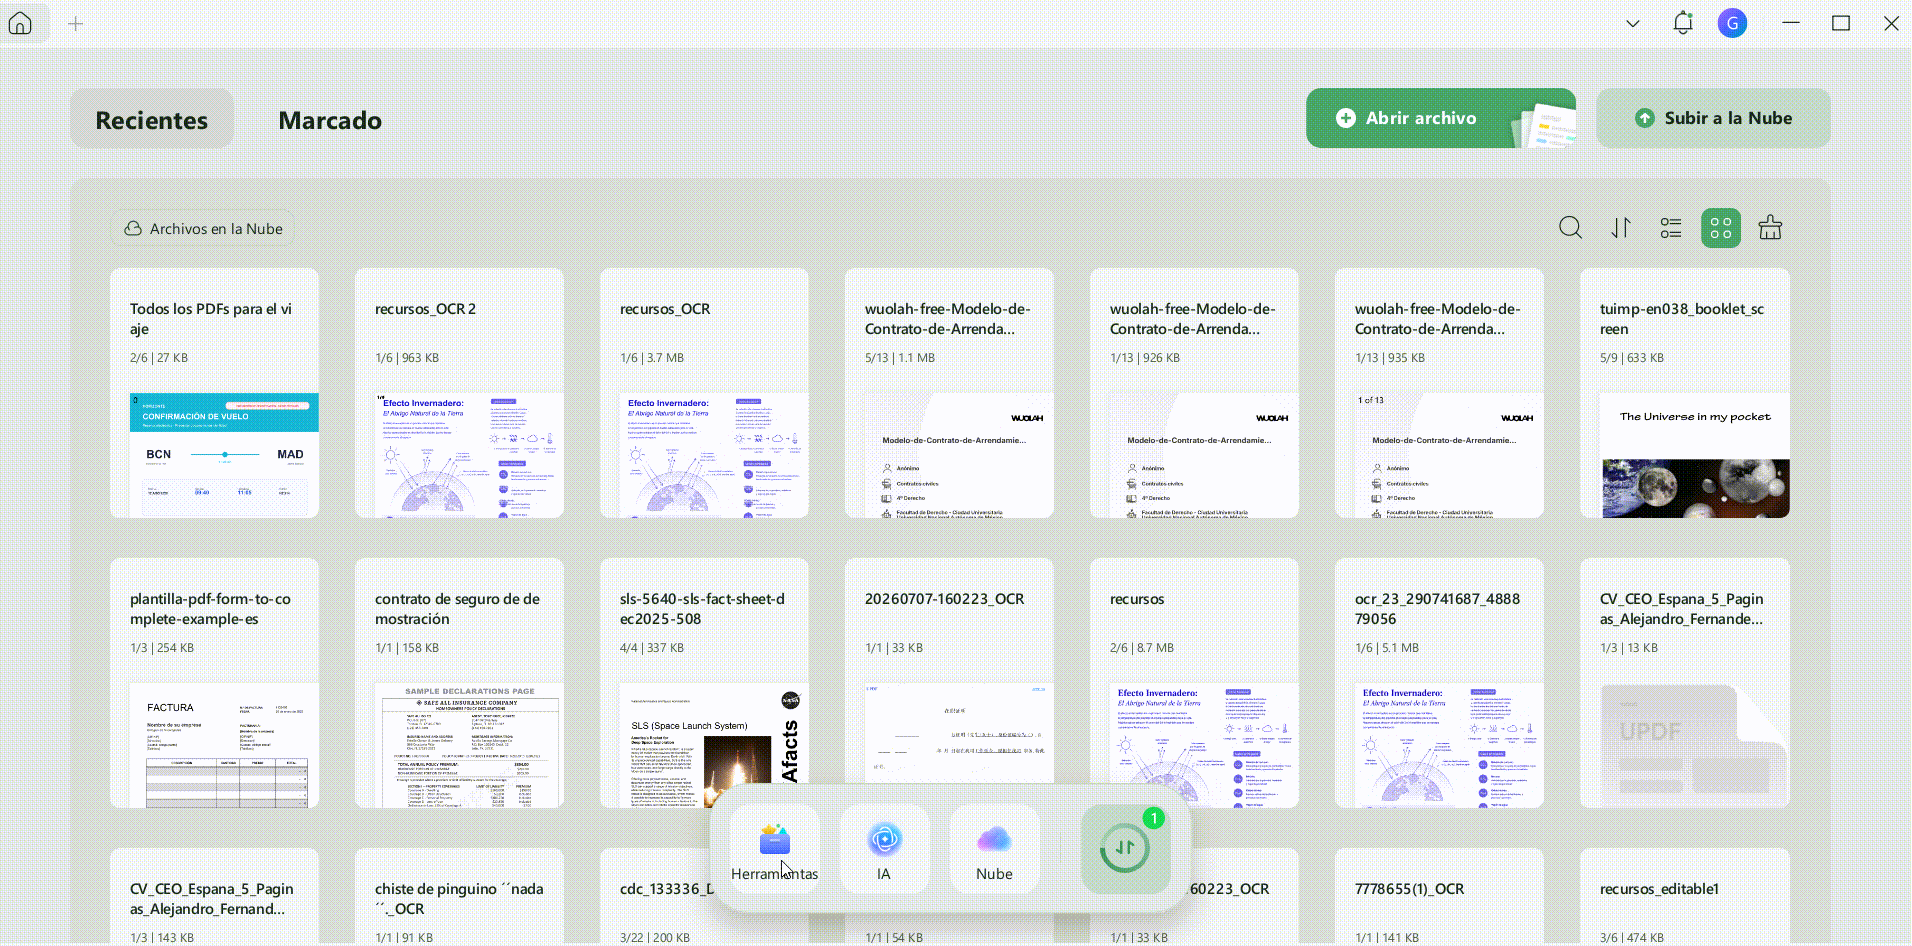Open the IA assistant
Screen dimensions: 1912x946
coord(884,850)
